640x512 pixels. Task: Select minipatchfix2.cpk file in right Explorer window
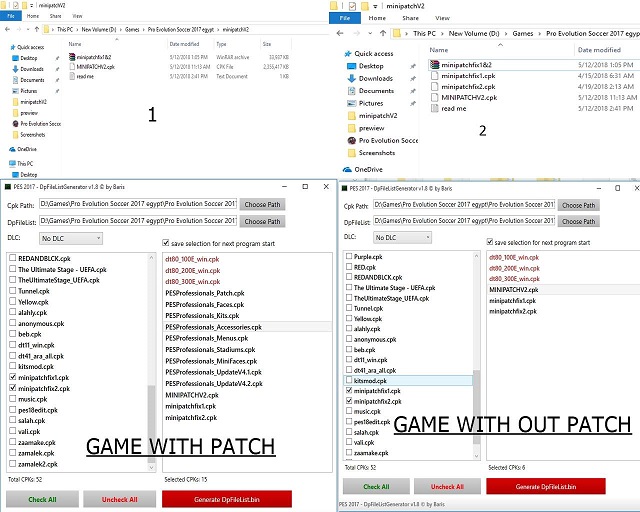click(468, 87)
